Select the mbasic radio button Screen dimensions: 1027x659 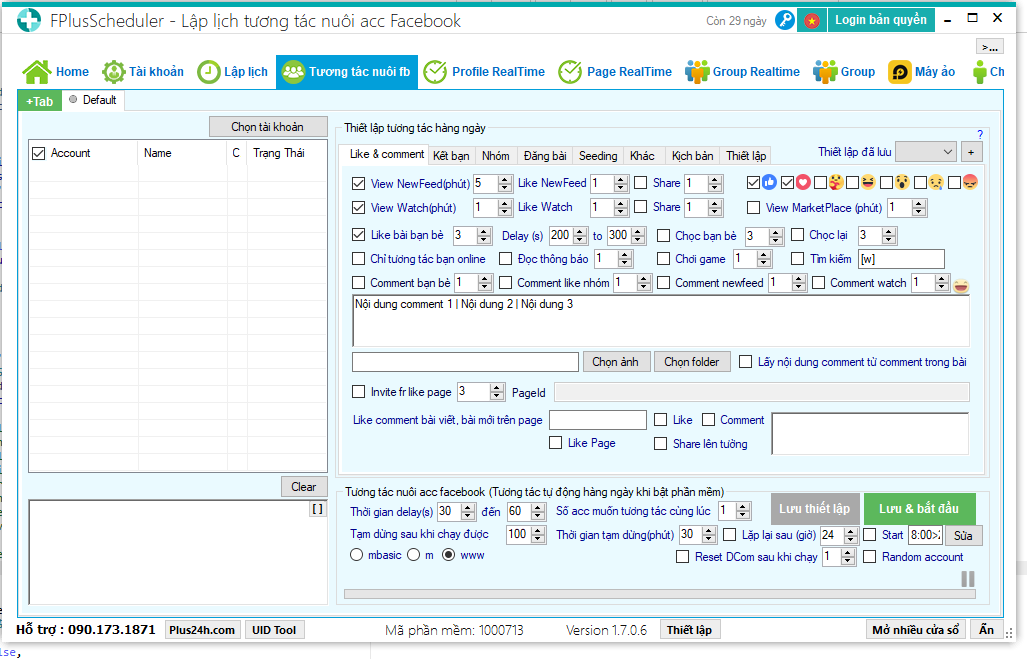[x=356, y=555]
